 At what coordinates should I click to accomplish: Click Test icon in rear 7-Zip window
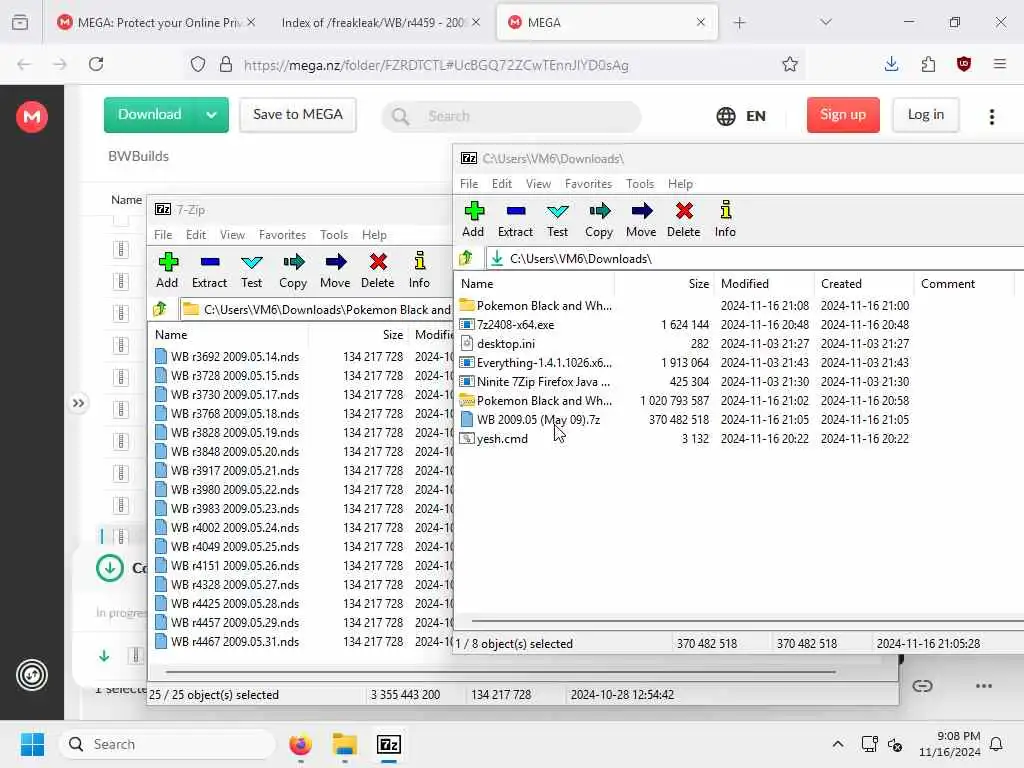(x=251, y=262)
